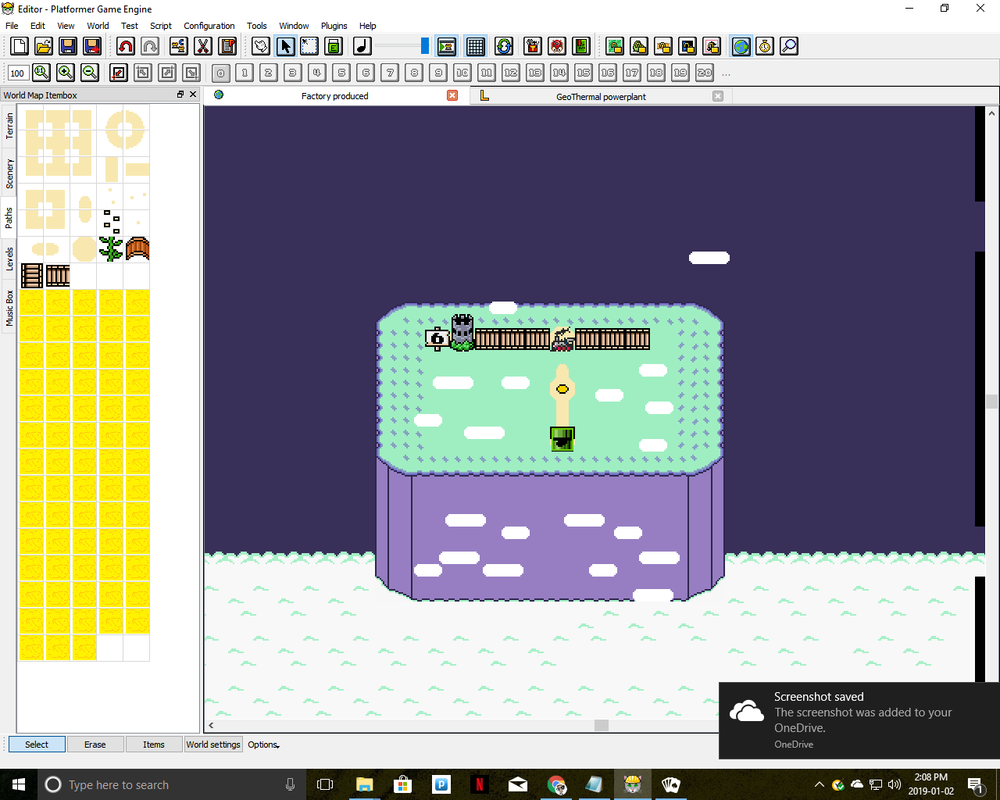This screenshot has height=800, width=1000.
Task: Zoom in with the plus magnifier
Action: [x=66, y=73]
